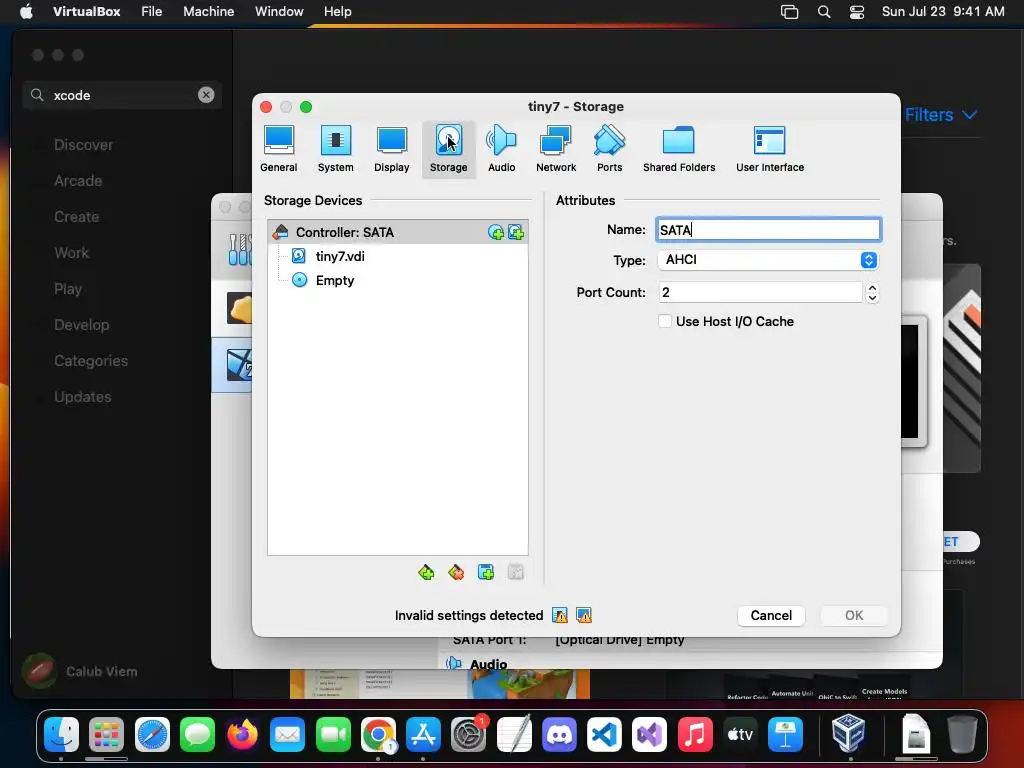1024x768 pixels.
Task: Open the Audio settings section
Action: (x=502, y=150)
